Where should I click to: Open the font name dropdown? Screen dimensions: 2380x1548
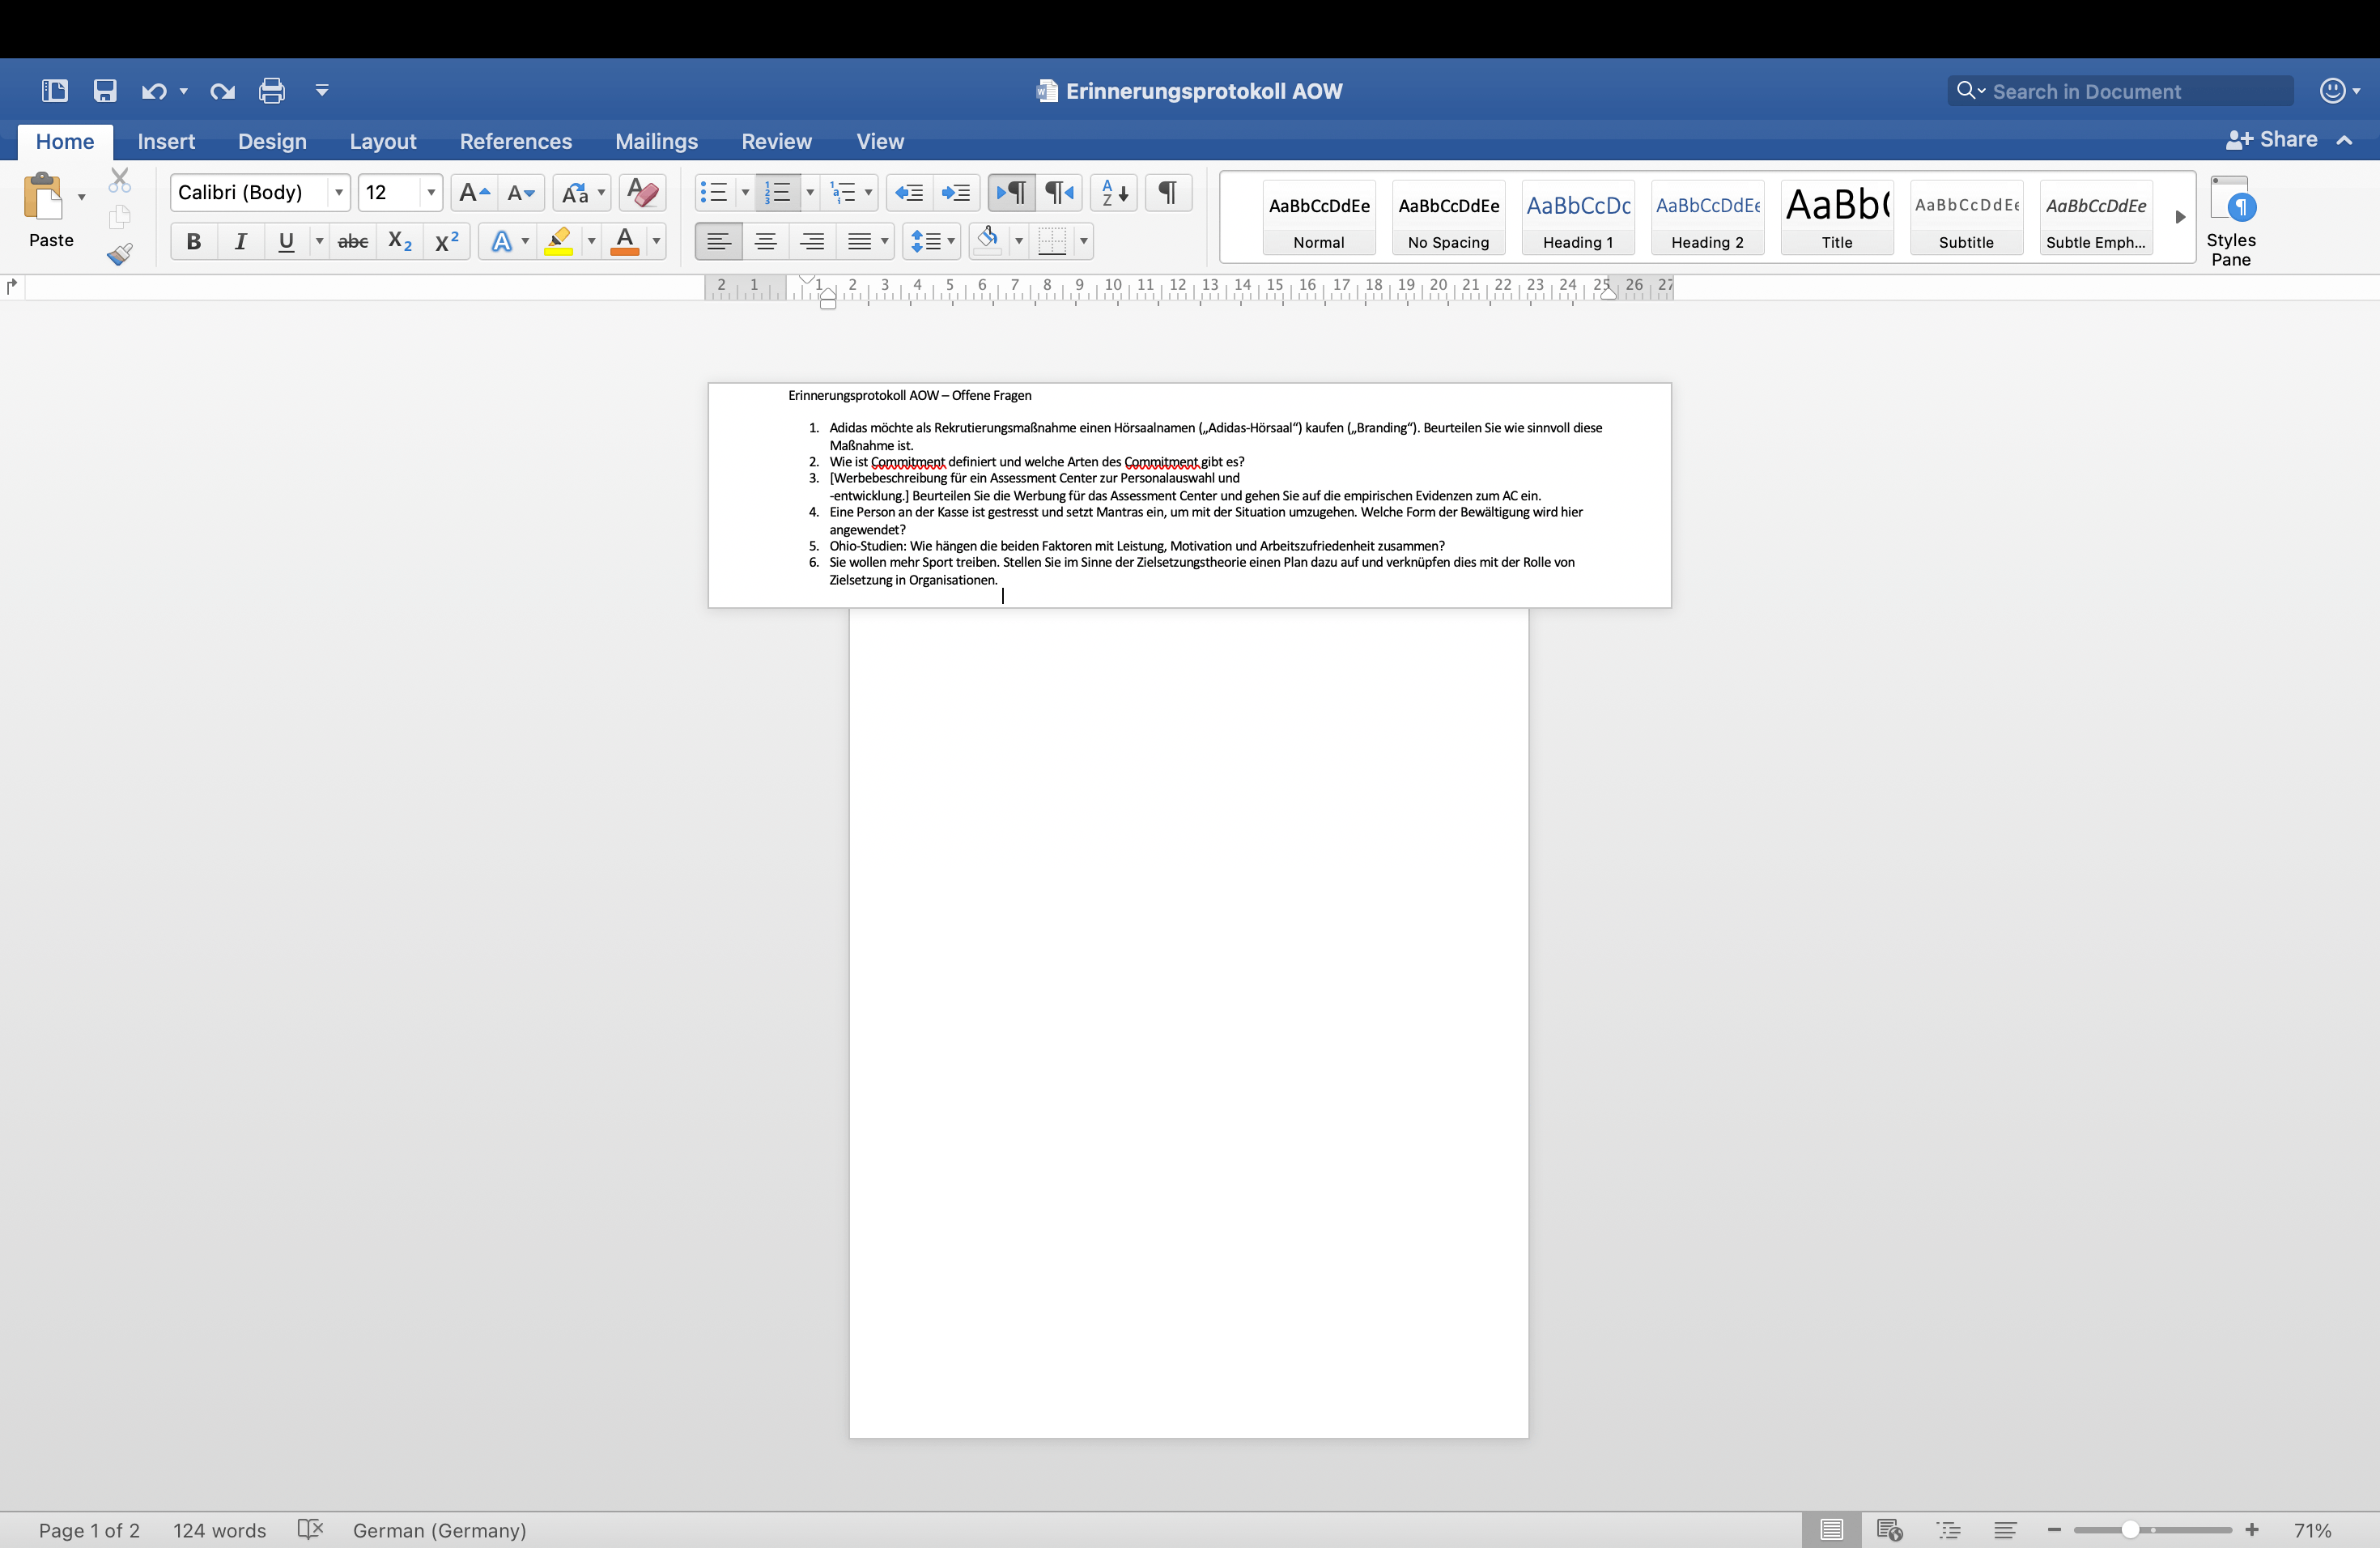339,192
